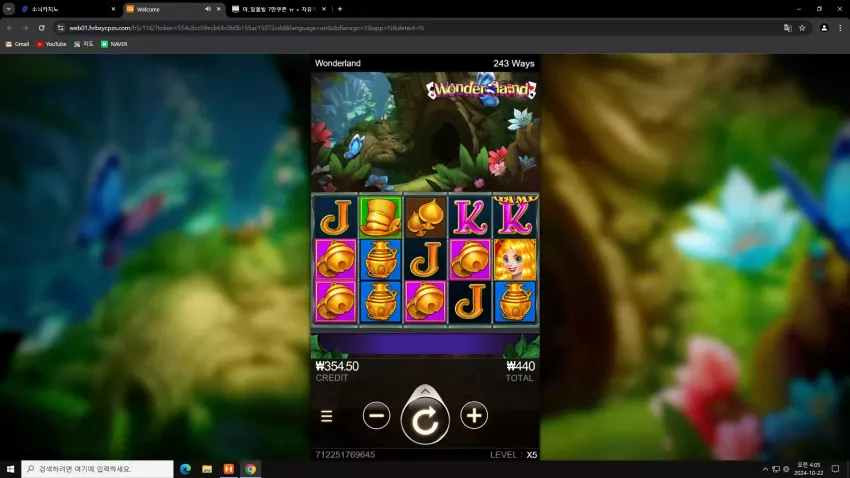
Task: Click the Google Translate icon in address bar
Action: [788, 28]
